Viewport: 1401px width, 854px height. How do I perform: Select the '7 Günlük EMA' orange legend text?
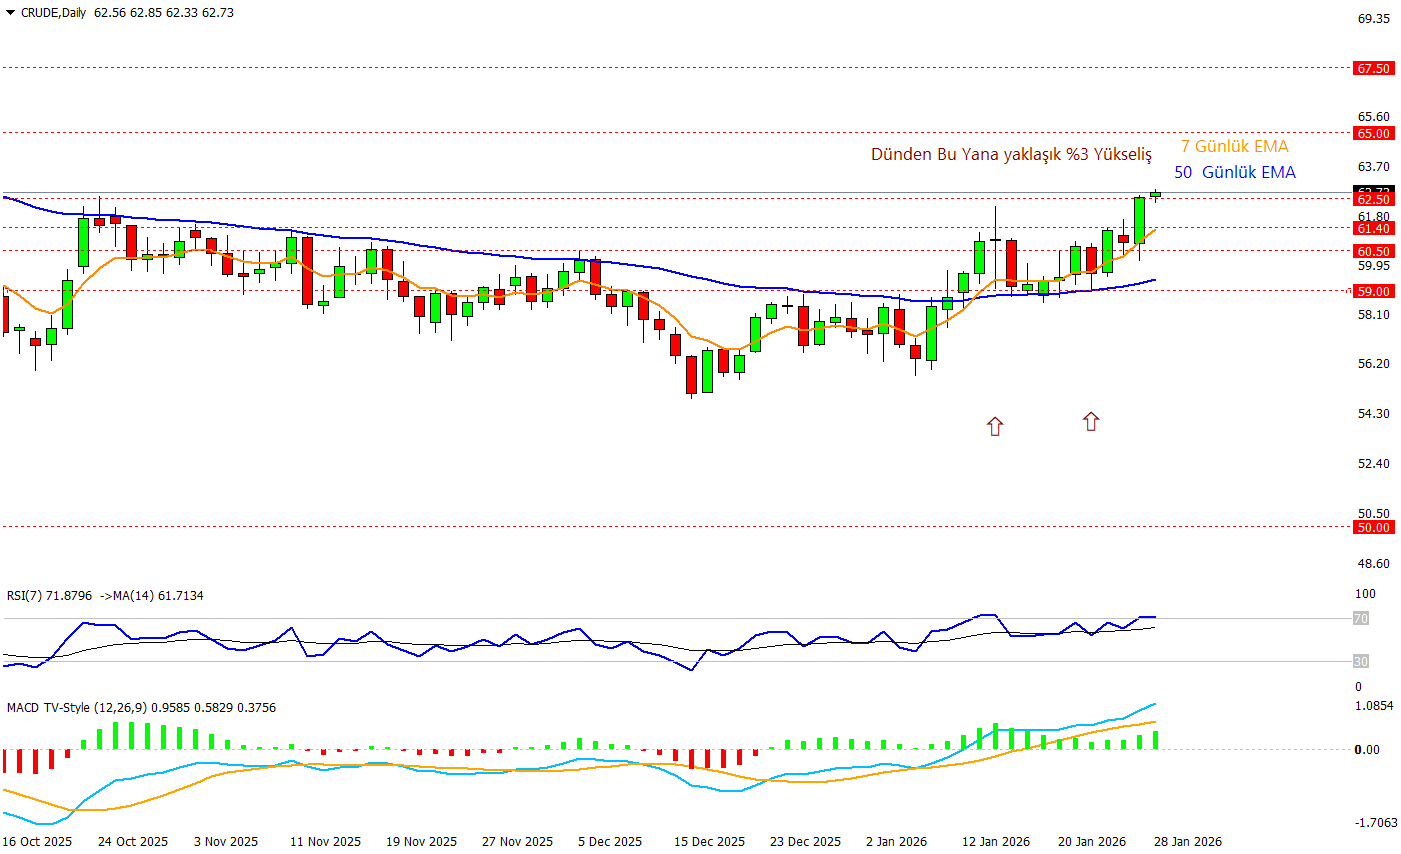(x=1234, y=146)
